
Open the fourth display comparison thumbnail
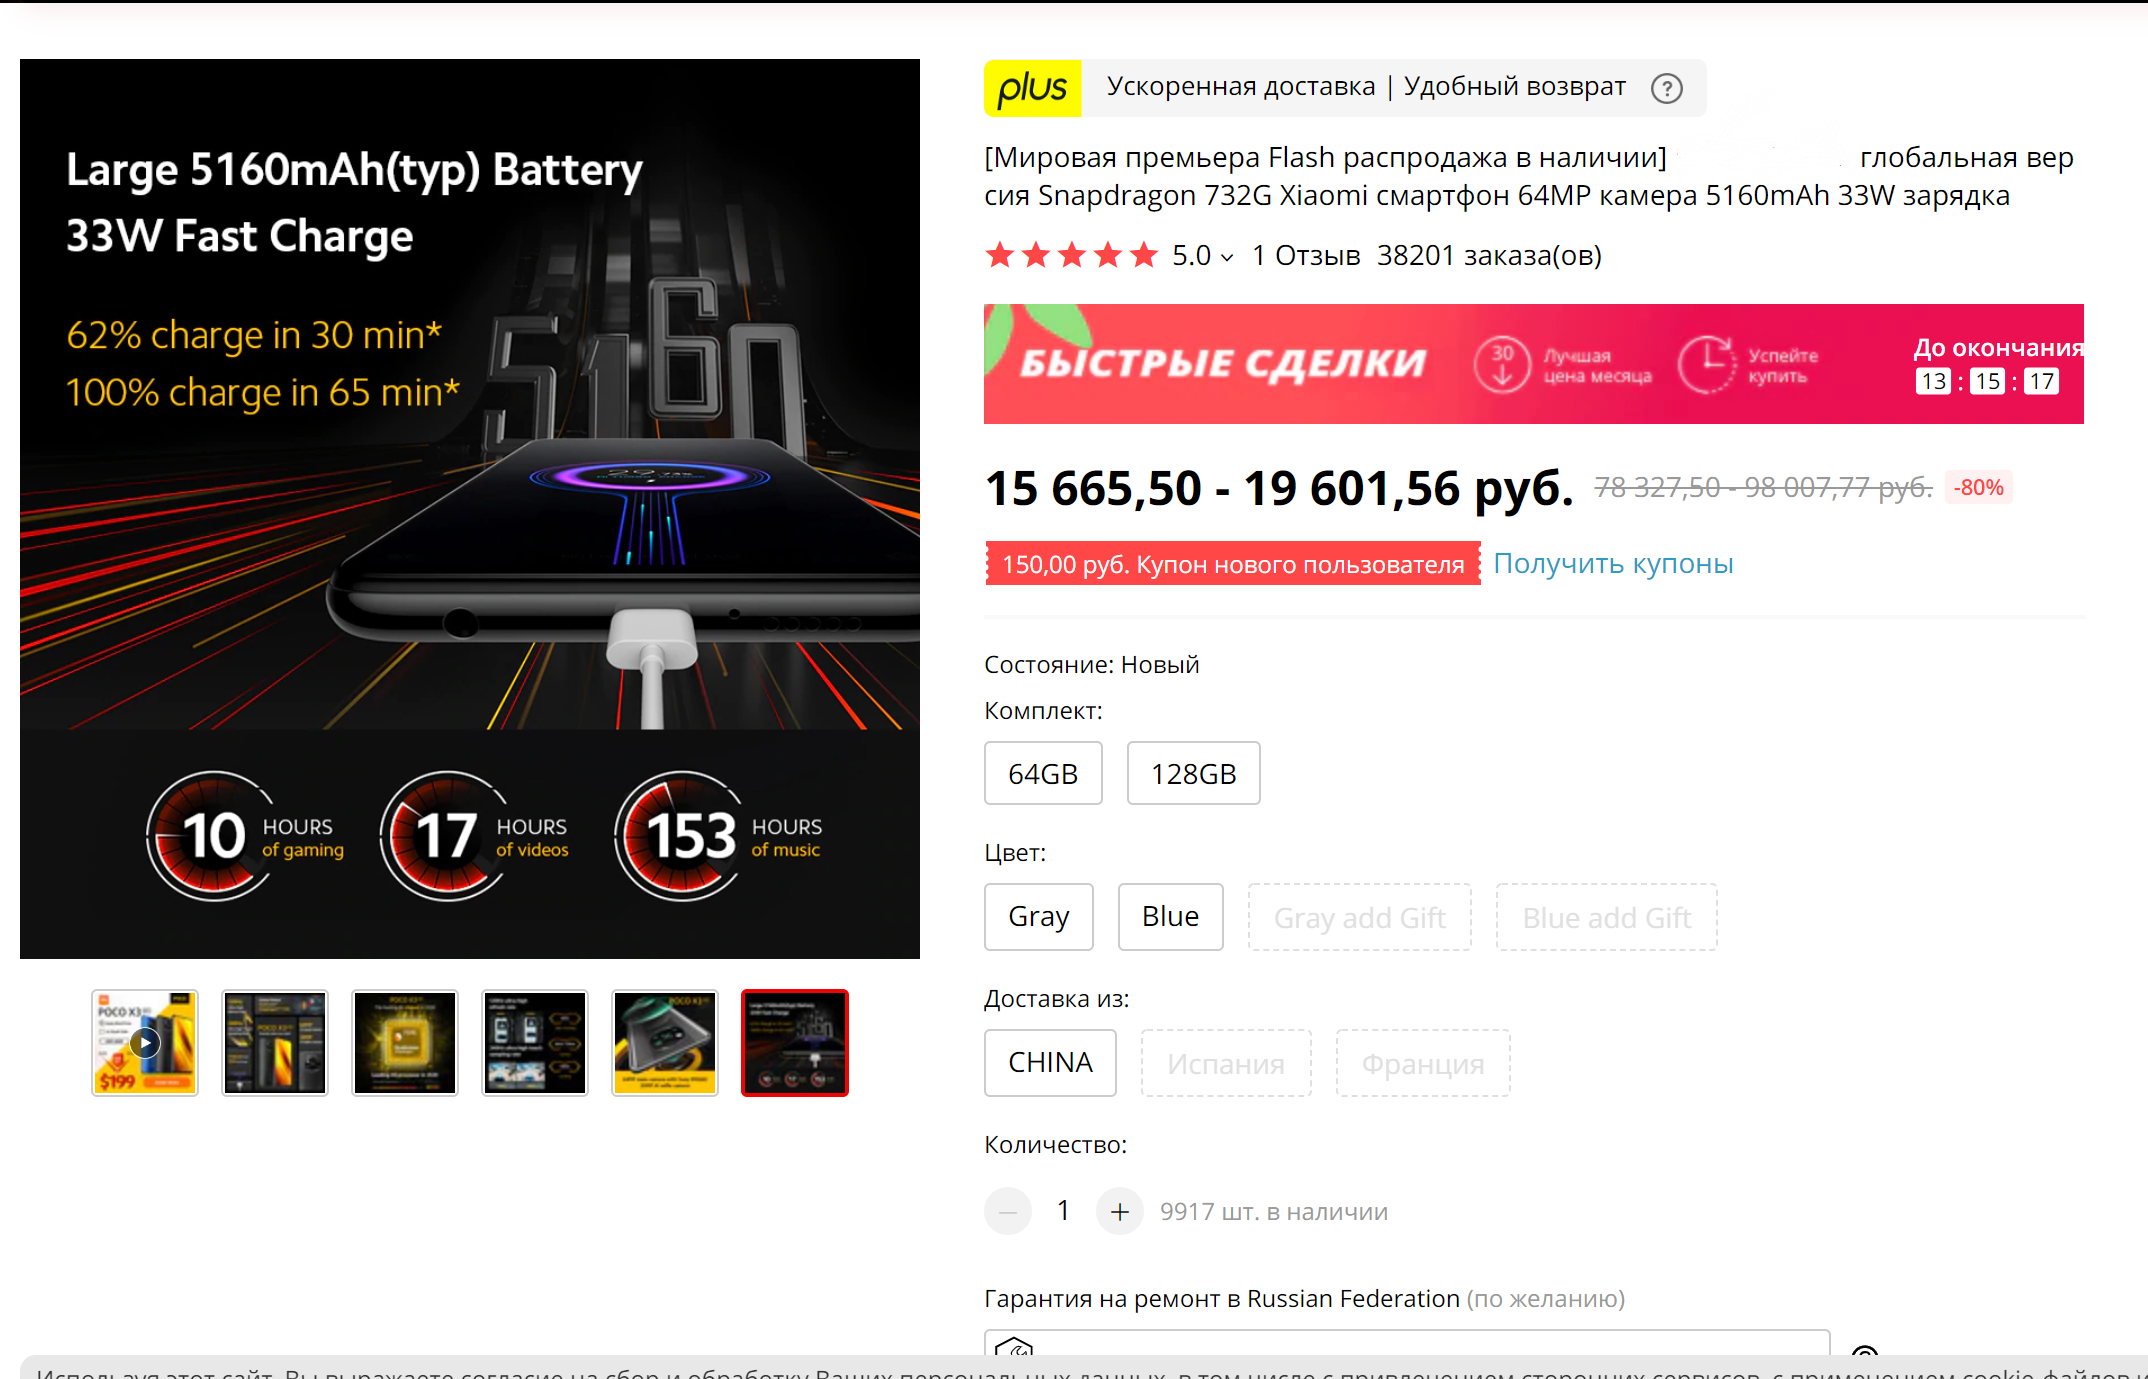click(x=535, y=1043)
